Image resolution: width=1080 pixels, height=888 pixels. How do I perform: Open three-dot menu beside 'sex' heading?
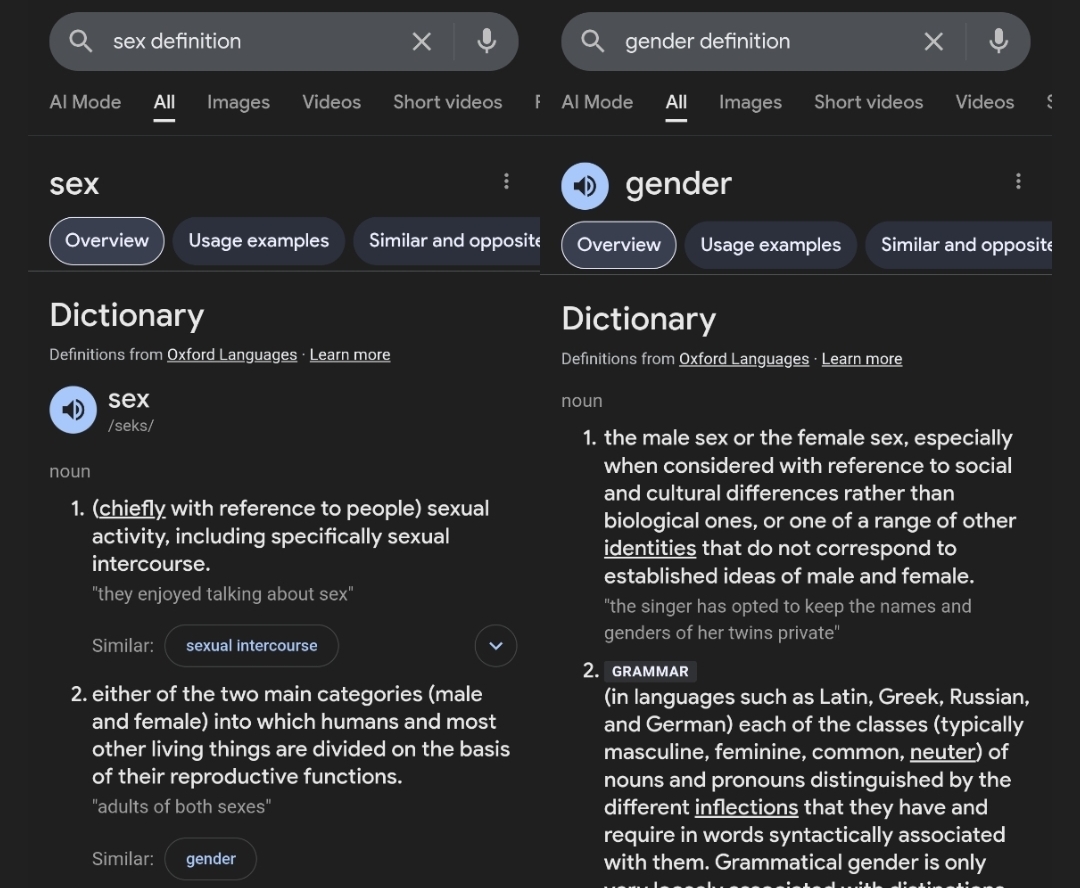[506, 181]
